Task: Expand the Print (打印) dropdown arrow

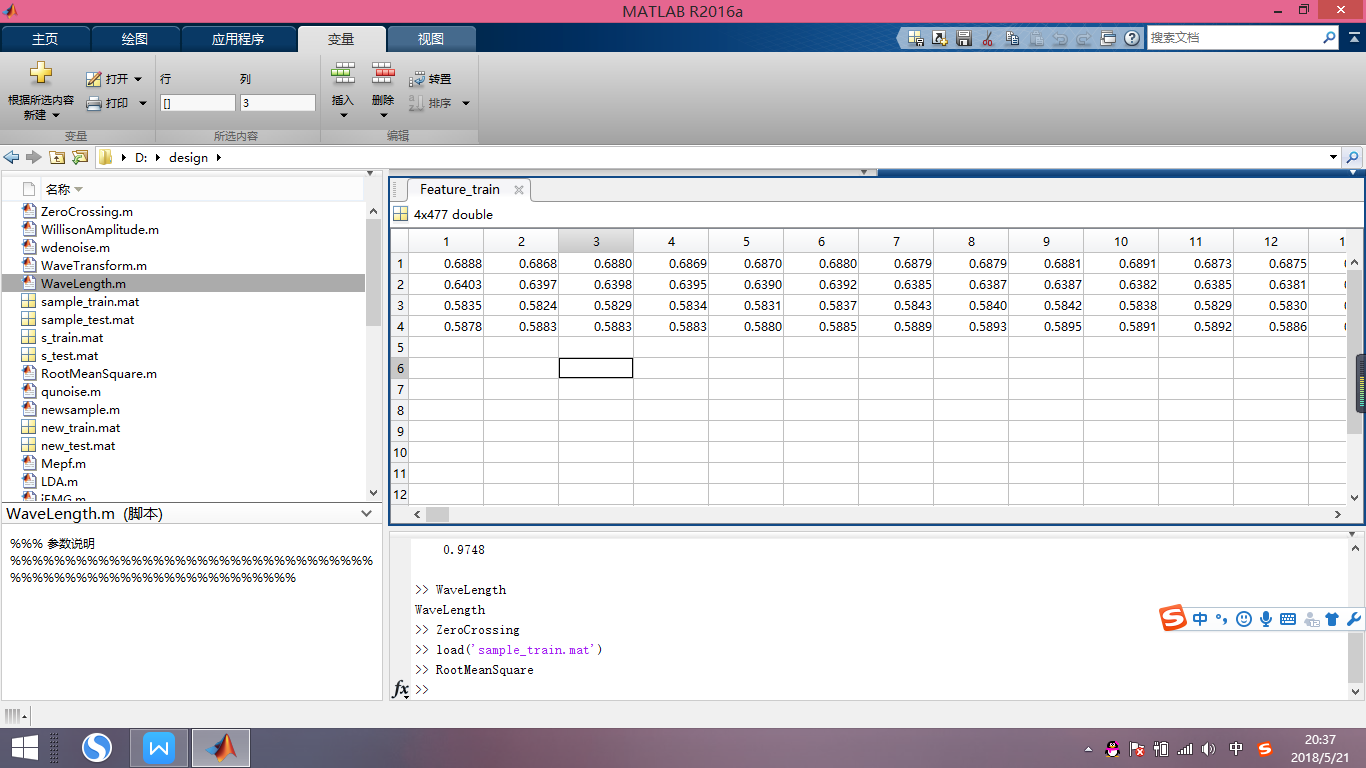Action: tap(142, 103)
